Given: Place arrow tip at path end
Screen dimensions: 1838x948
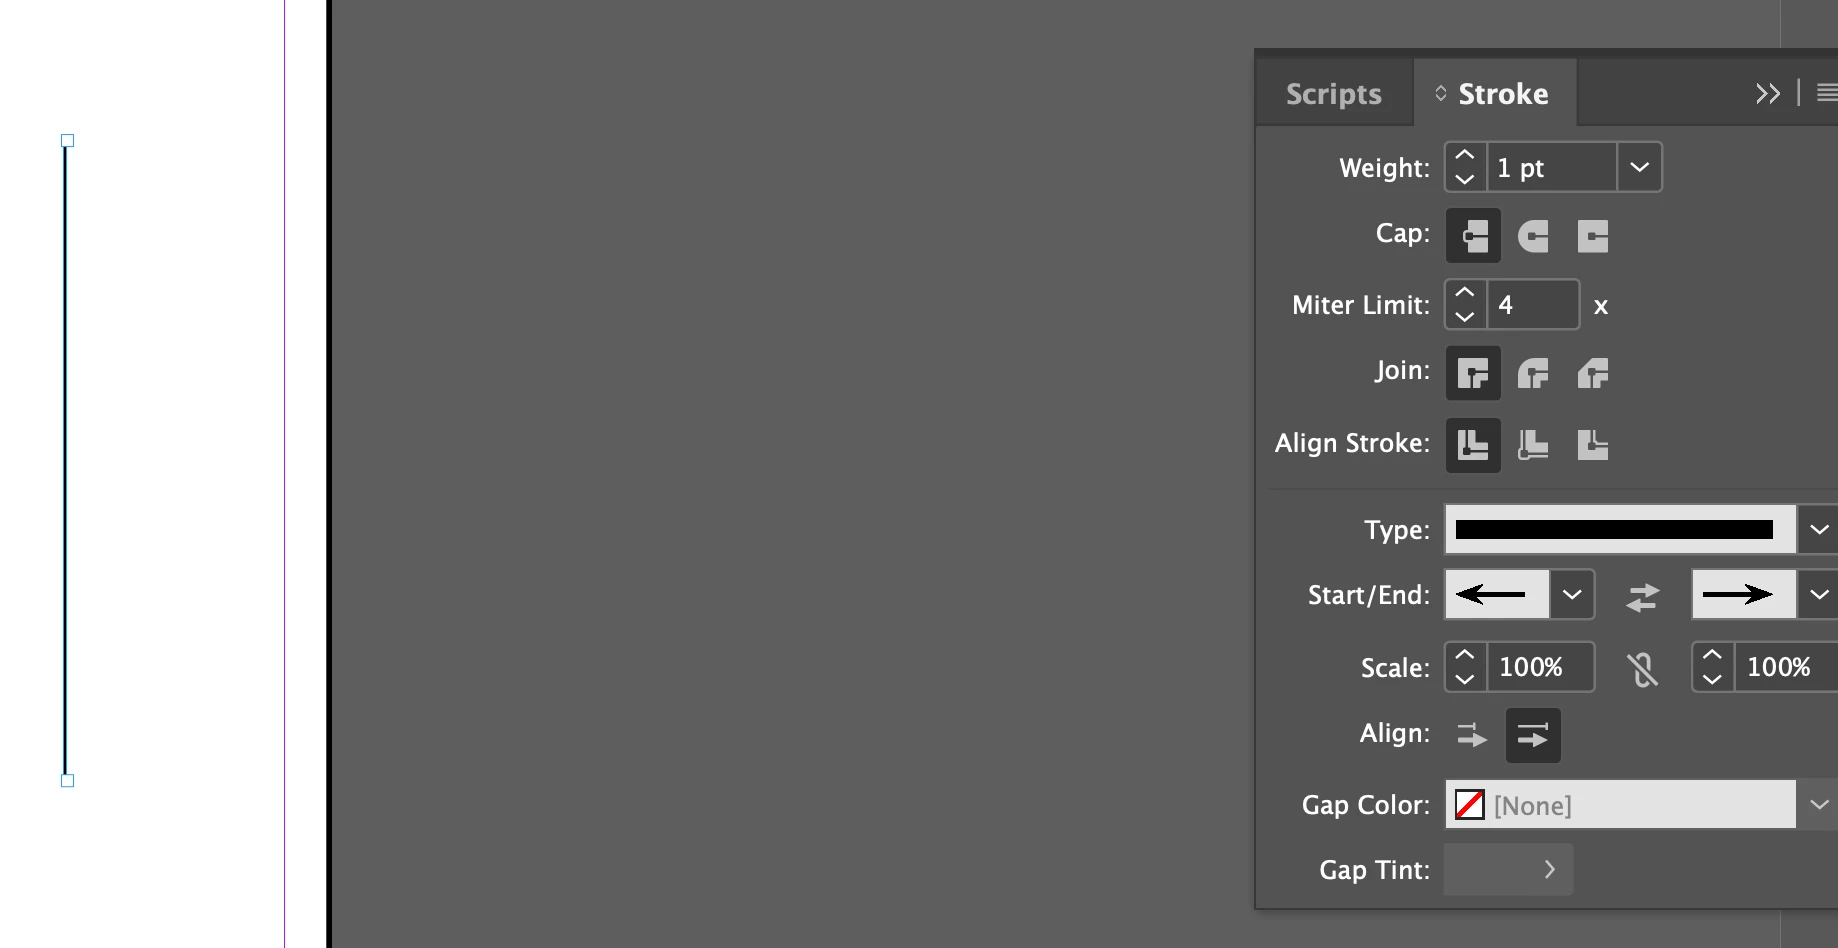Looking at the screenshot, I should pyautogui.click(x=1533, y=736).
